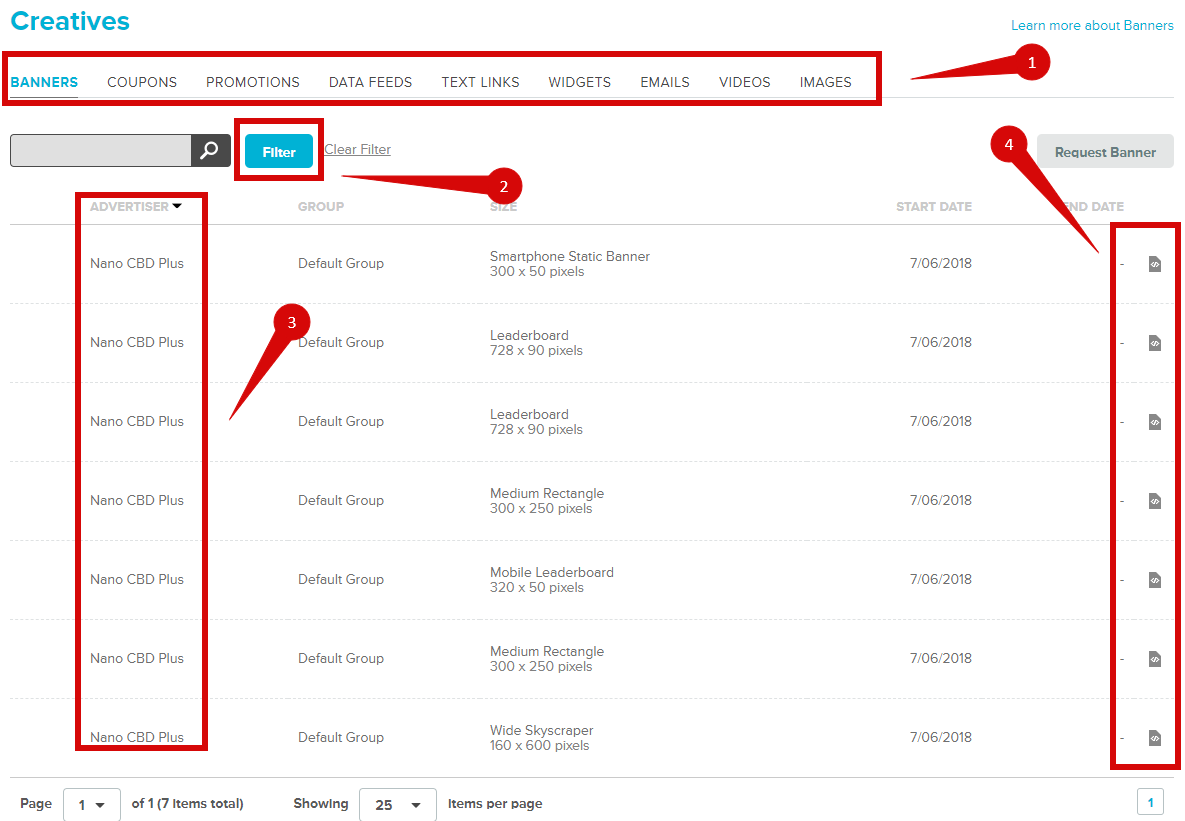Get code icon for Mobile Leaderboard banner

pyautogui.click(x=1154, y=580)
